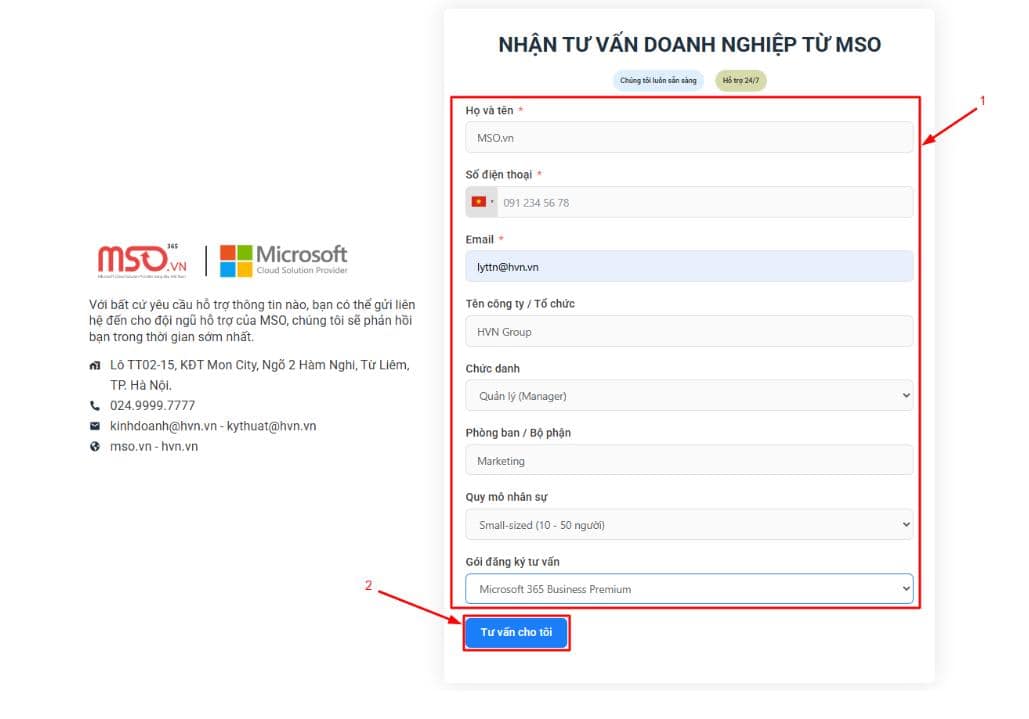Click the heading NHẬN TƯ VẤN DOANH NGHIỆP TỪ MSO
This screenshot has width=1029, height=719.
(689, 45)
